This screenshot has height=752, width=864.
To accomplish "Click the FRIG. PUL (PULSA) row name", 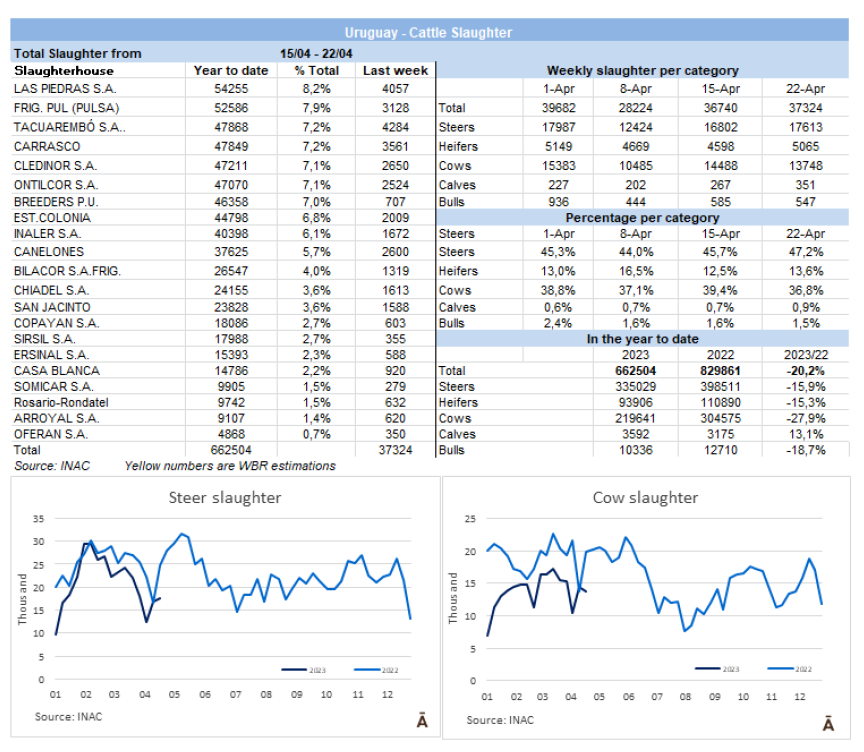I will click(x=60, y=108).
